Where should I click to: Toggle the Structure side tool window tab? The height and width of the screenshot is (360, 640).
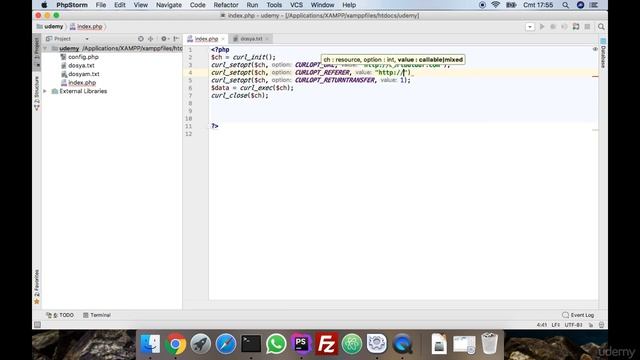(x=37, y=93)
